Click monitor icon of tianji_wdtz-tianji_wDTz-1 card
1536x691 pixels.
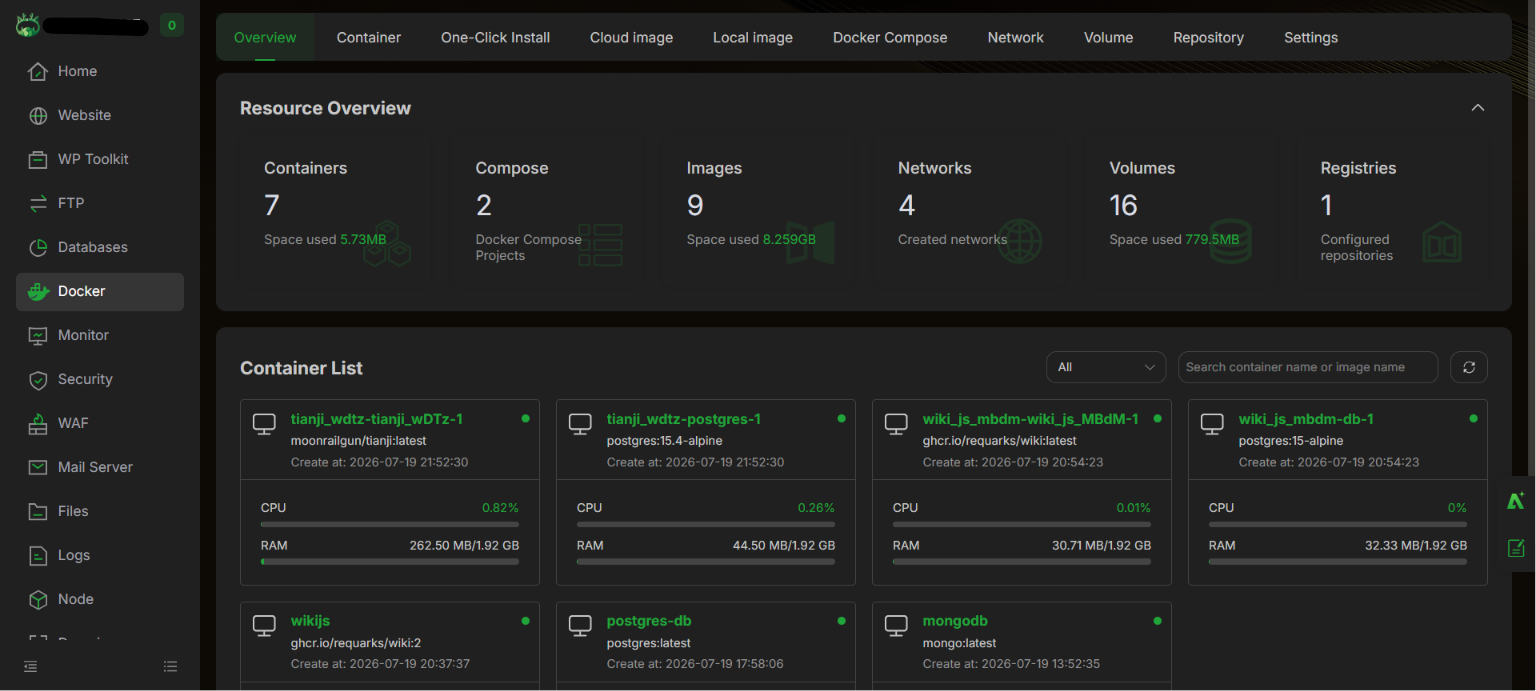(x=264, y=424)
